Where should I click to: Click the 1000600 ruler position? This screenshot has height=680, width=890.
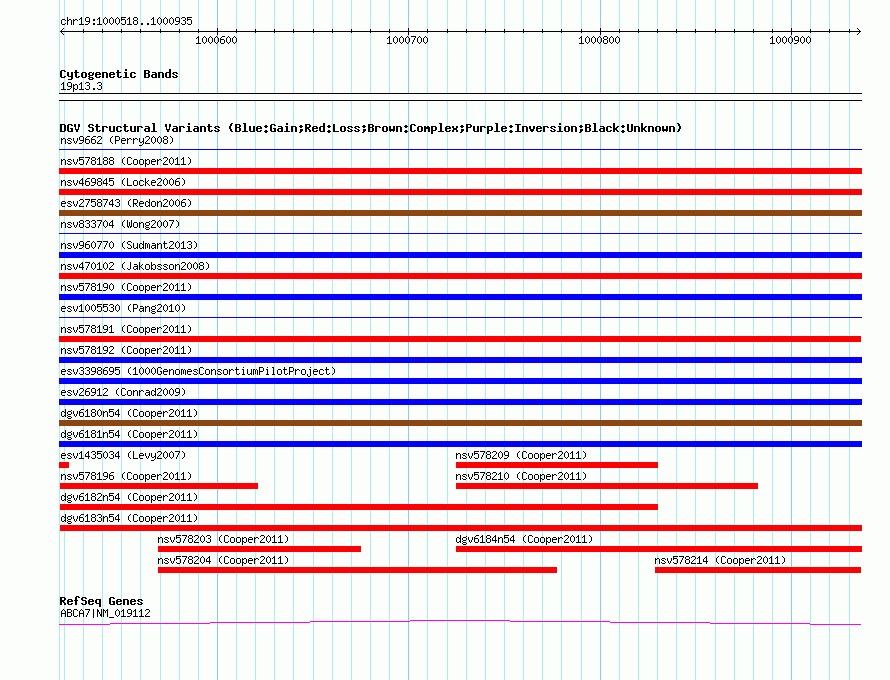[x=216, y=40]
